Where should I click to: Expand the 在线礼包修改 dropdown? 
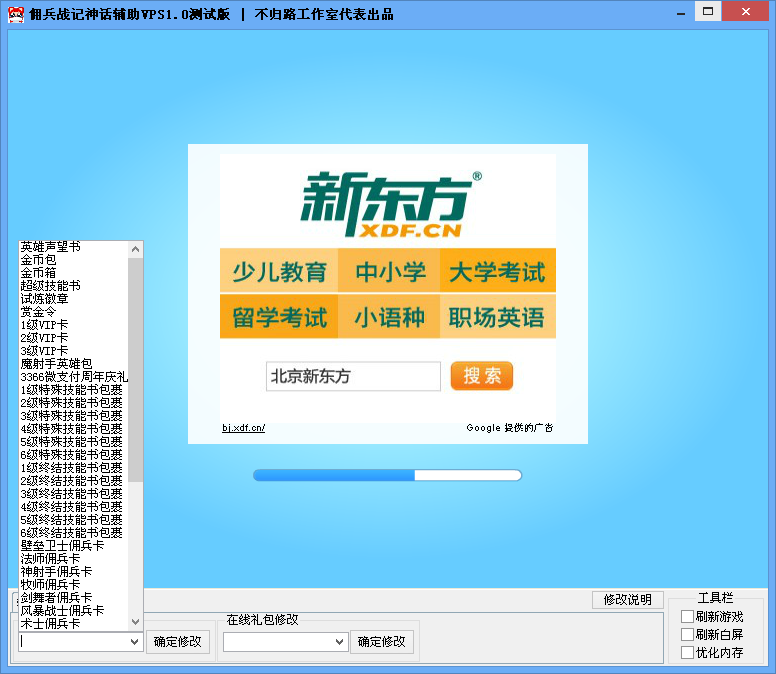339,642
